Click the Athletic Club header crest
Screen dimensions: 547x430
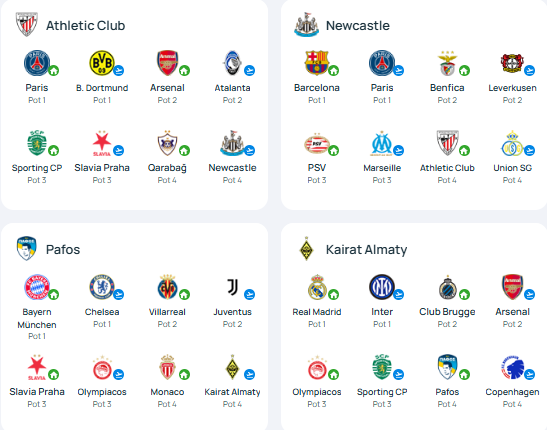coord(27,25)
